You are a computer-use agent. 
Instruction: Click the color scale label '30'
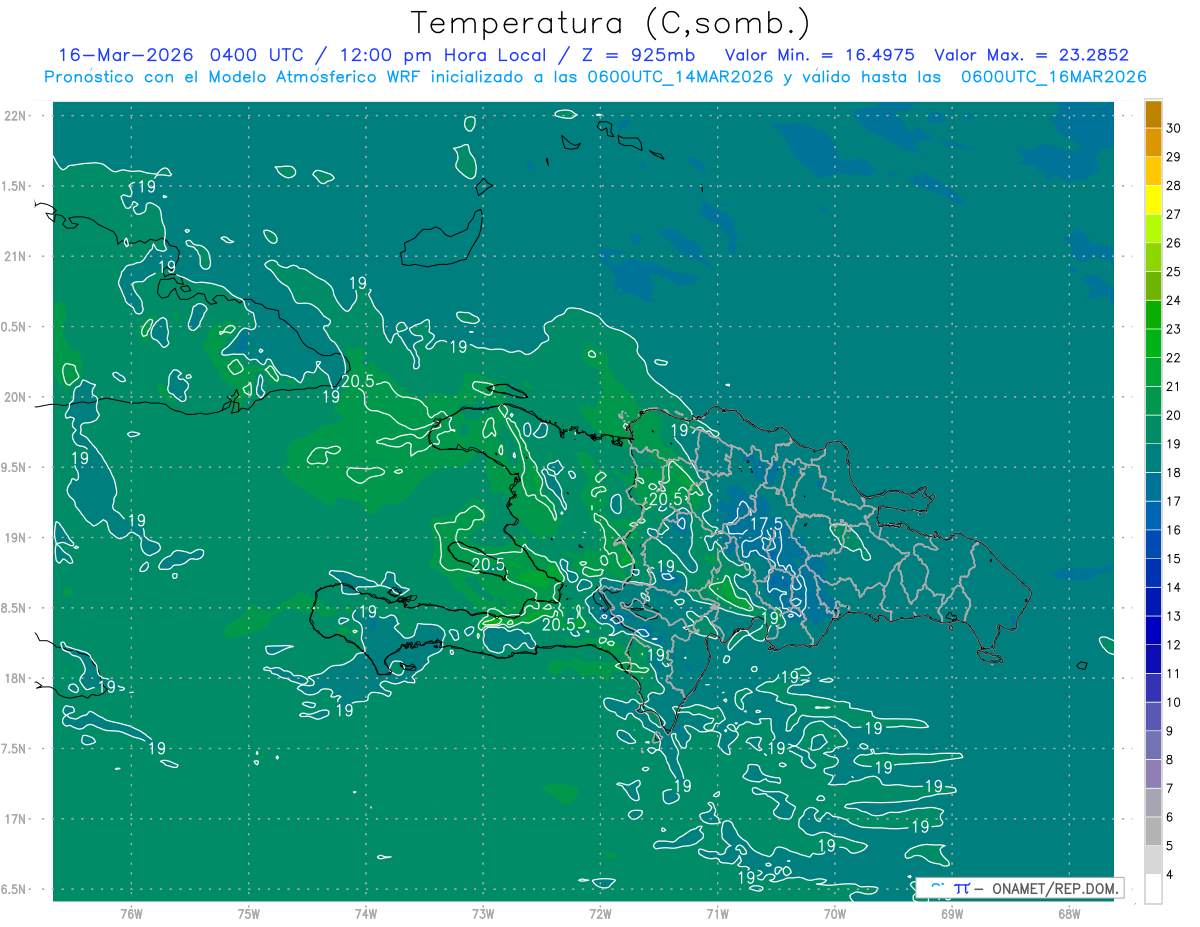(x=1174, y=127)
